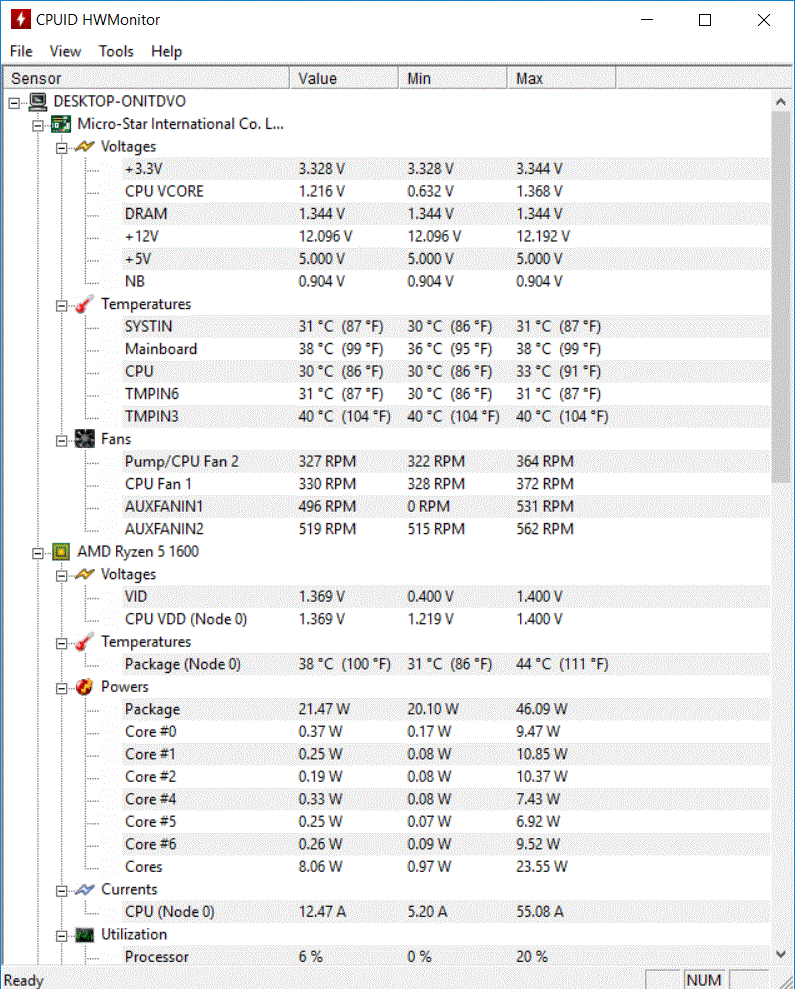This screenshot has height=989, width=795.
Task: Click the computer icon beside DESKTOP-ONITDVO
Action: [x=38, y=101]
